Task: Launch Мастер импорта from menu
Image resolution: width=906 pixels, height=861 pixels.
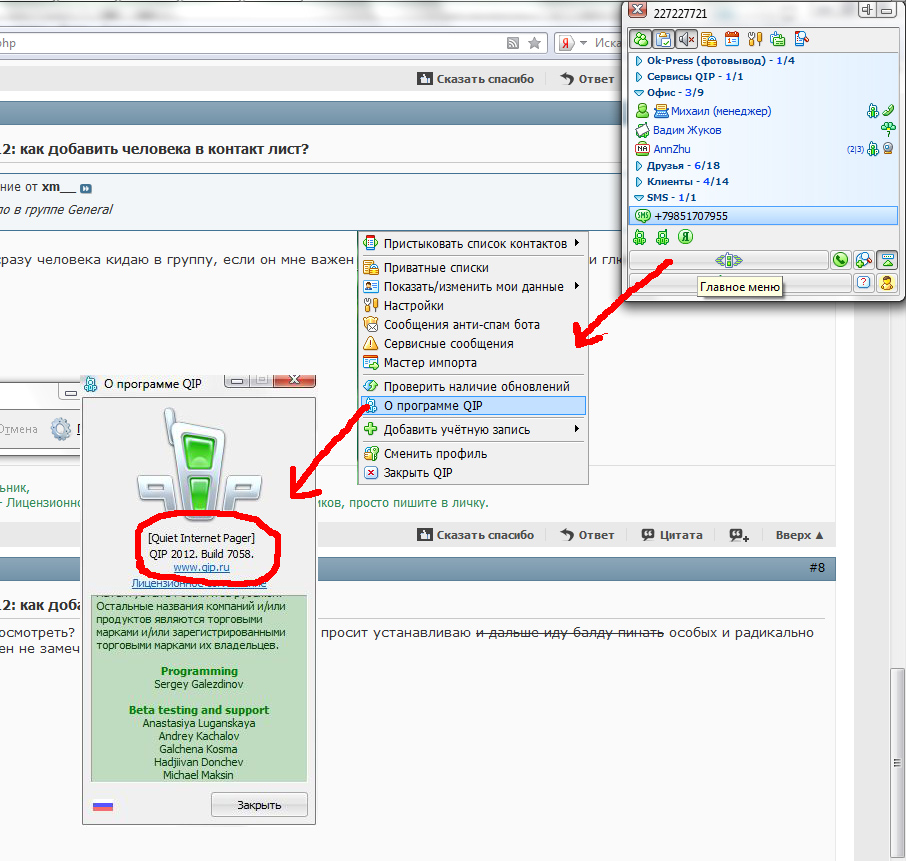Action: pos(472,363)
